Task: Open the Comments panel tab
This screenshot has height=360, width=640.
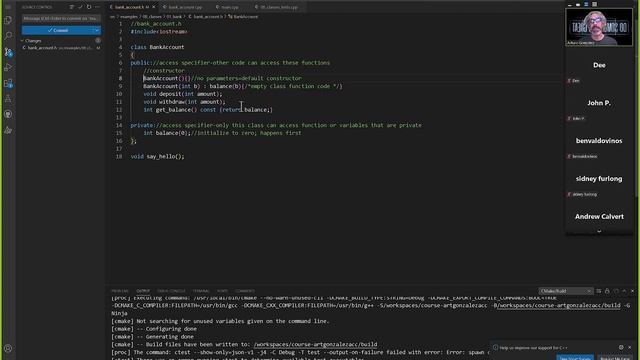Action: (245, 291)
